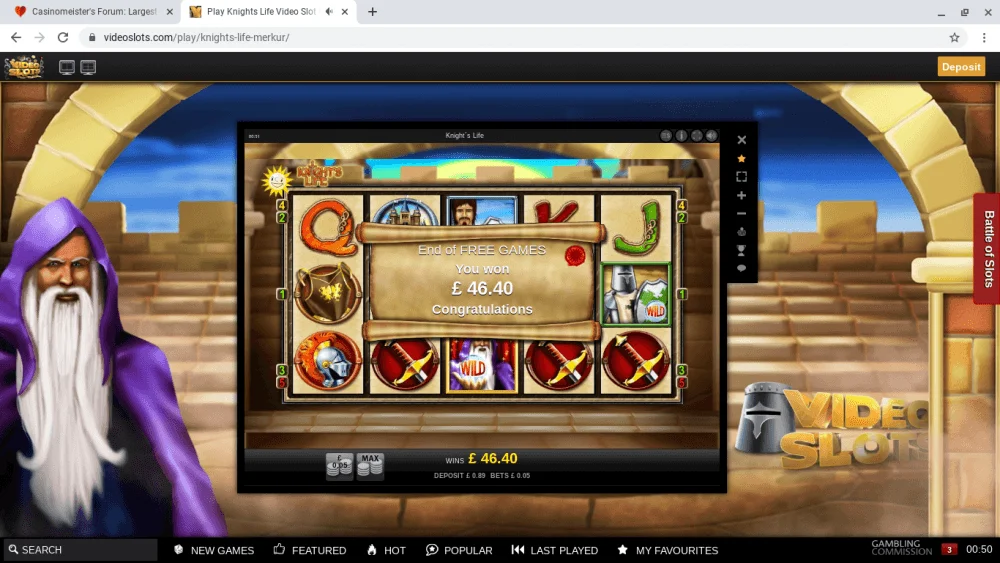Click the BETS £ 0.05 text

(510, 476)
